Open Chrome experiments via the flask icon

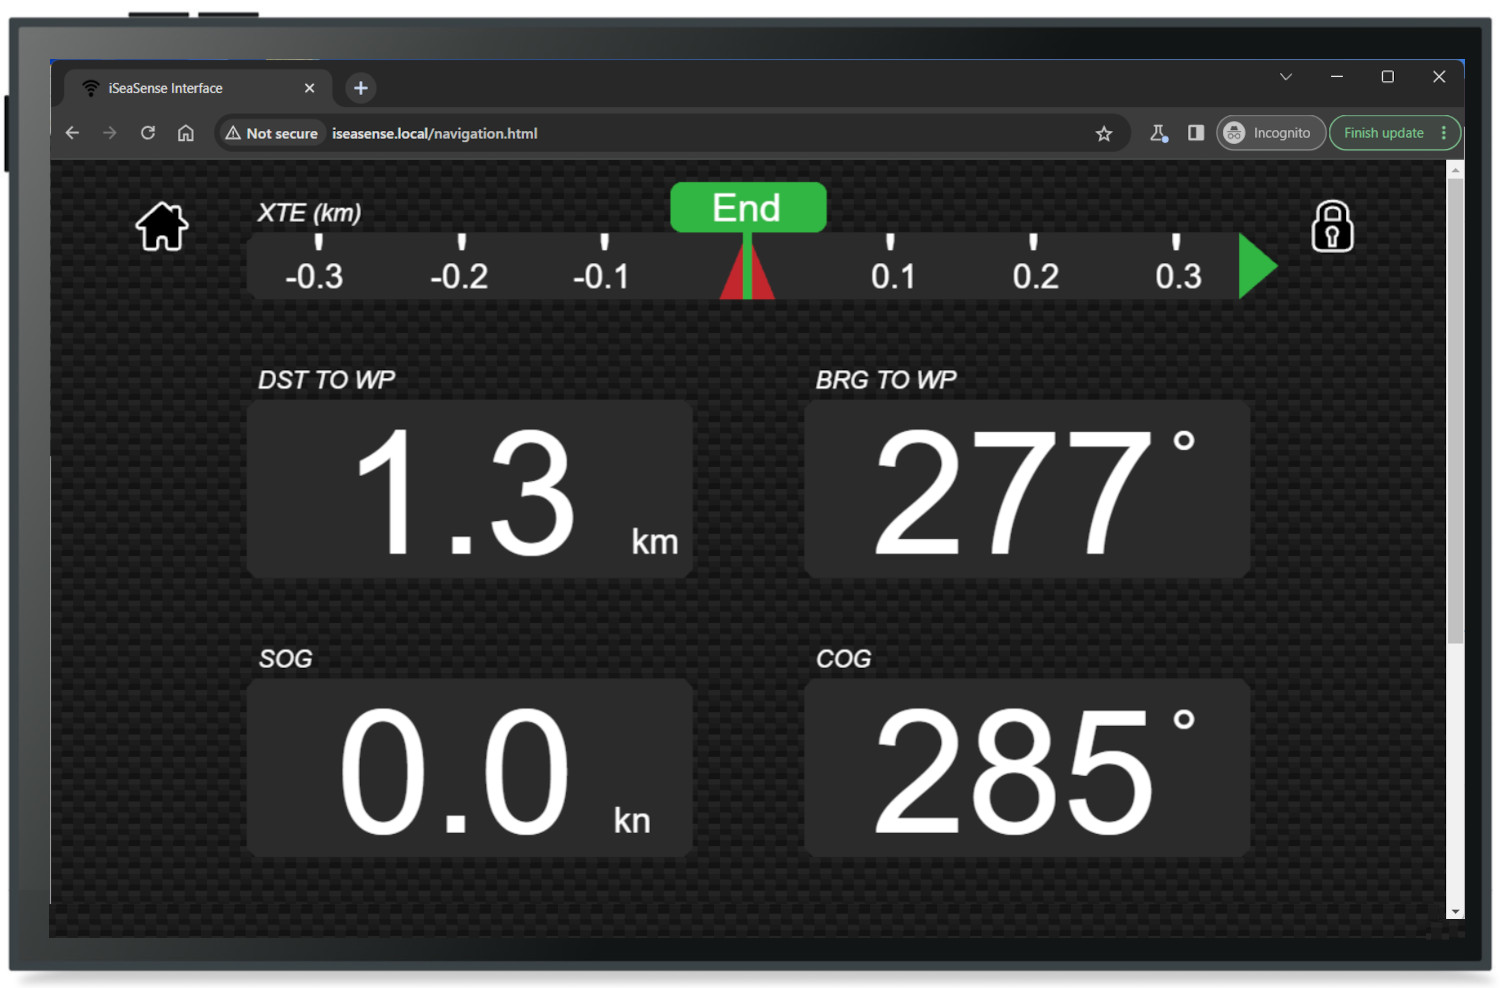(1157, 132)
